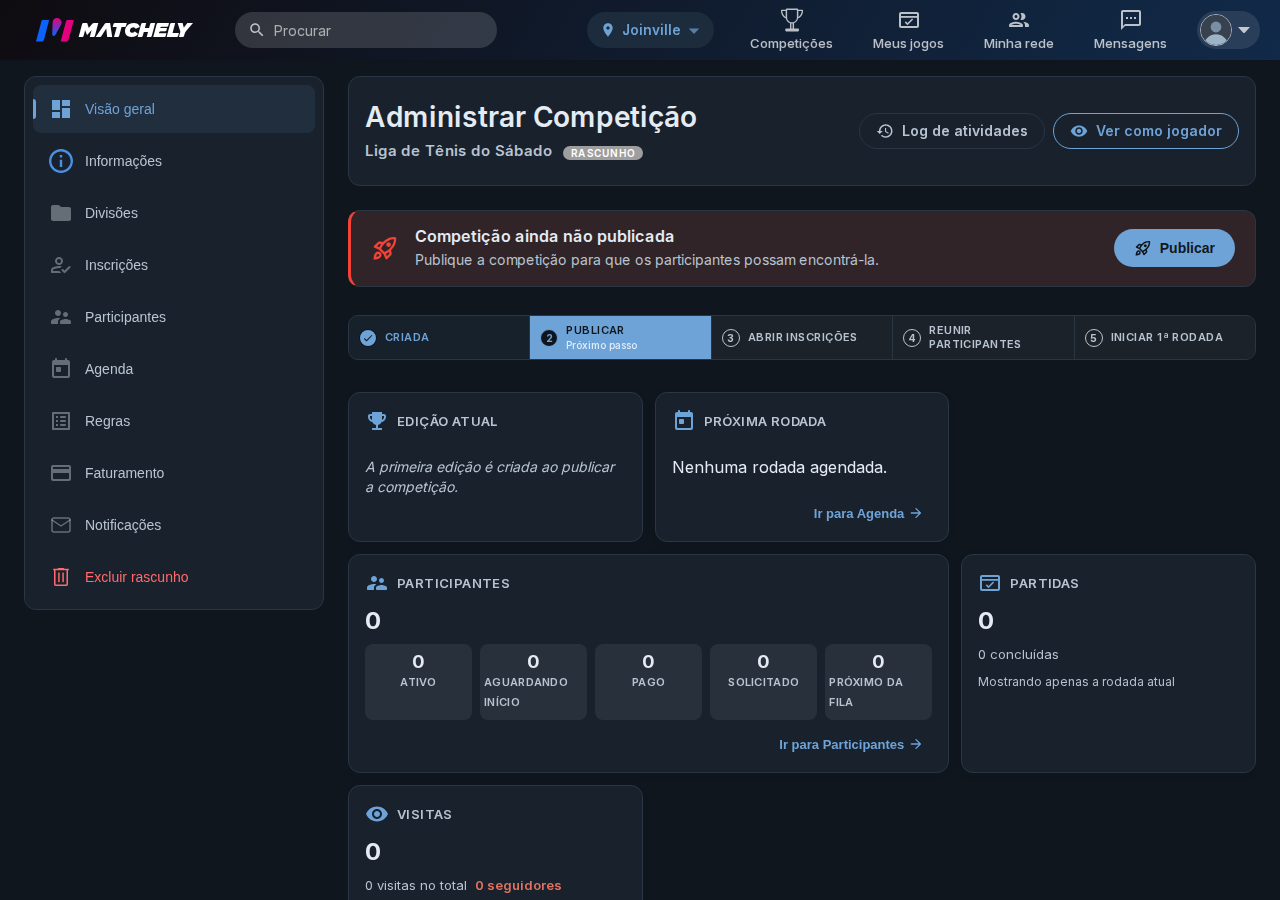
Task: Click the Participantes sidebar icon
Action: (61, 317)
